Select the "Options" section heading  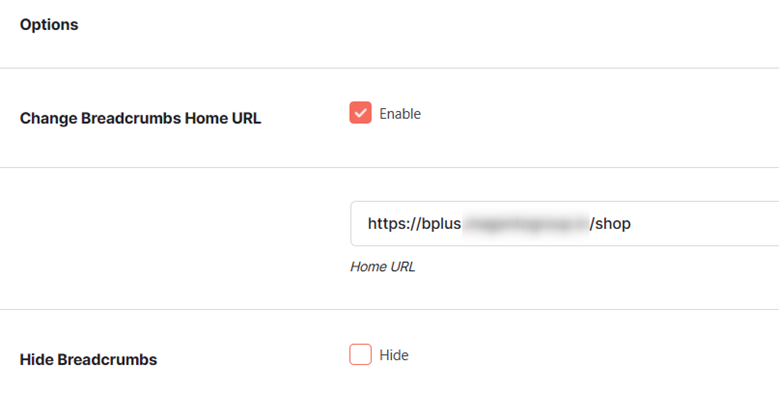click(x=49, y=25)
